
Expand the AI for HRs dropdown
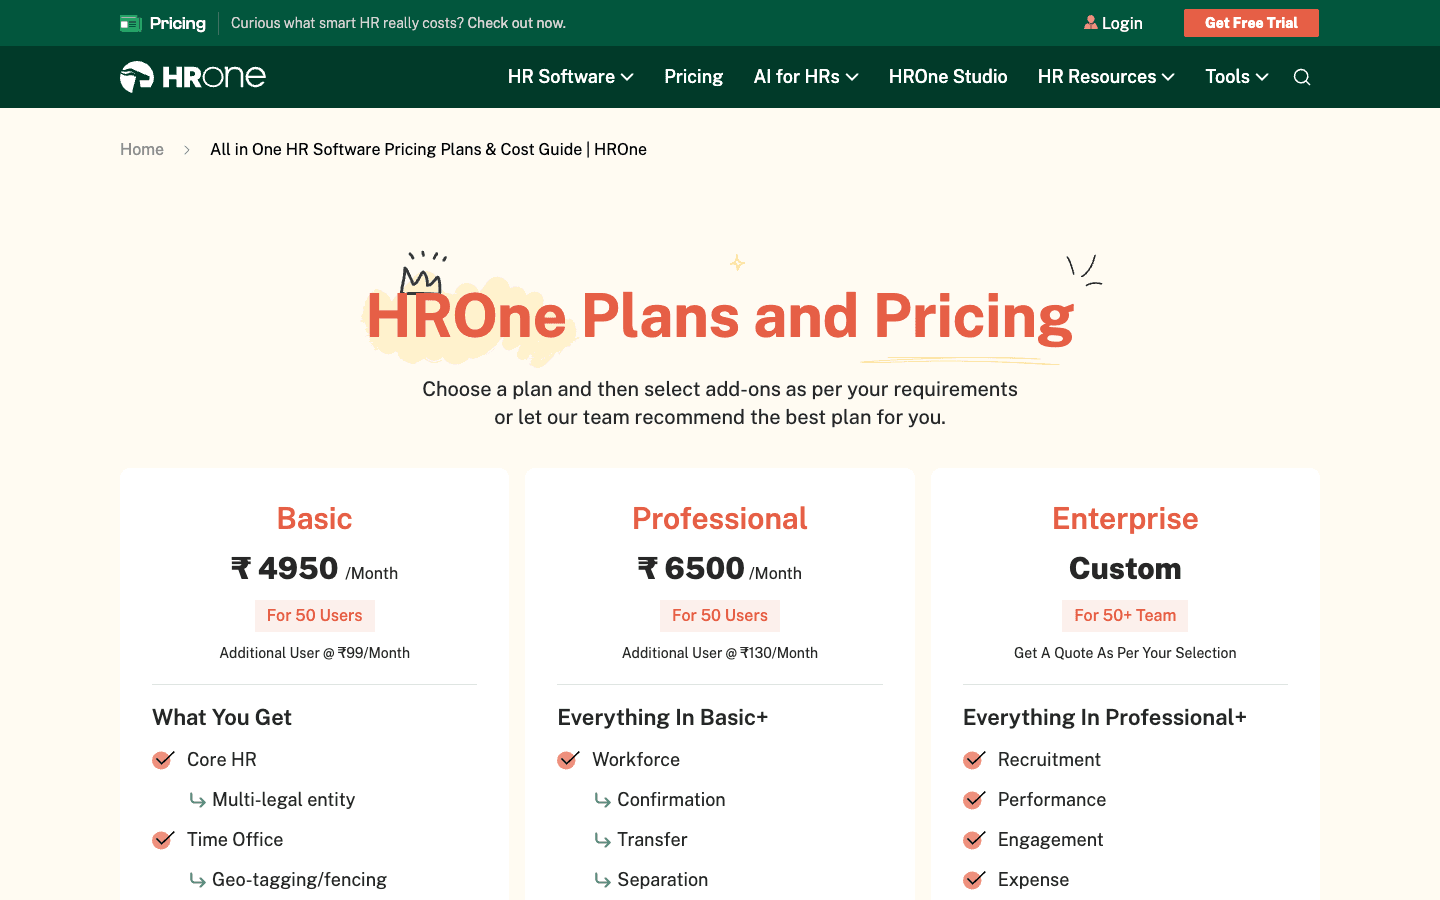pyautogui.click(x=806, y=77)
